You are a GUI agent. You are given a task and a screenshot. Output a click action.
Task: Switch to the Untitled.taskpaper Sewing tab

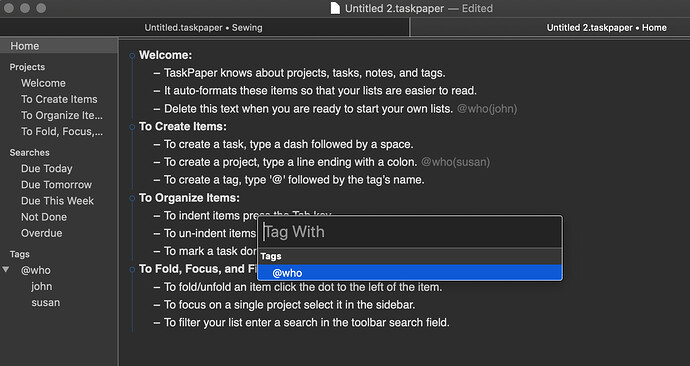click(x=203, y=27)
